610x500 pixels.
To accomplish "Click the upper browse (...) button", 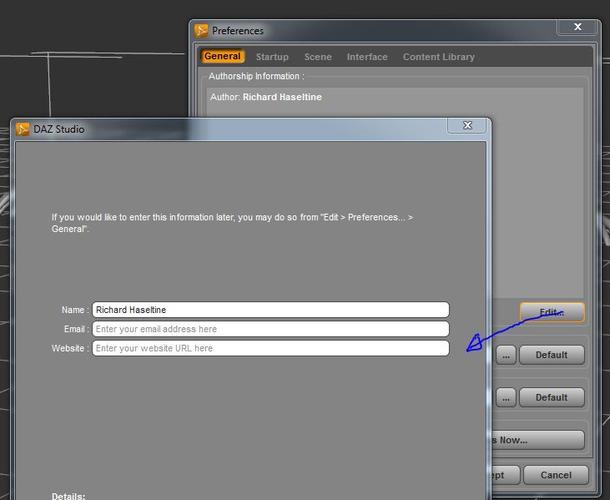I will [x=505, y=355].
